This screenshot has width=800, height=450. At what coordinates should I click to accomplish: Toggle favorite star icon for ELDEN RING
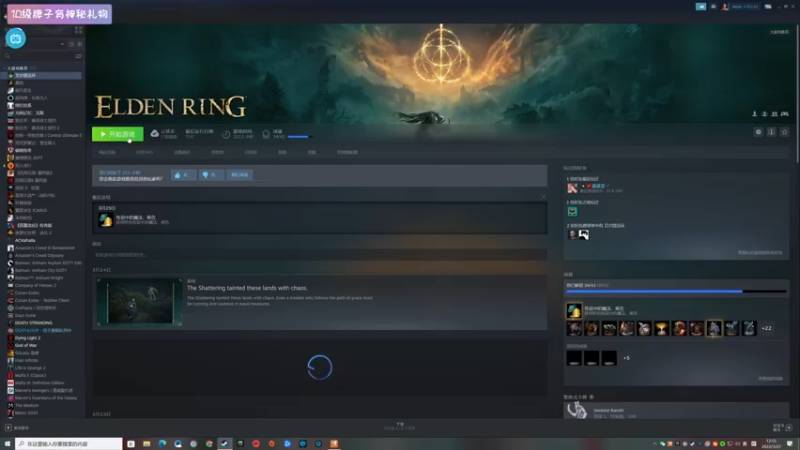[x=785, y=132]
